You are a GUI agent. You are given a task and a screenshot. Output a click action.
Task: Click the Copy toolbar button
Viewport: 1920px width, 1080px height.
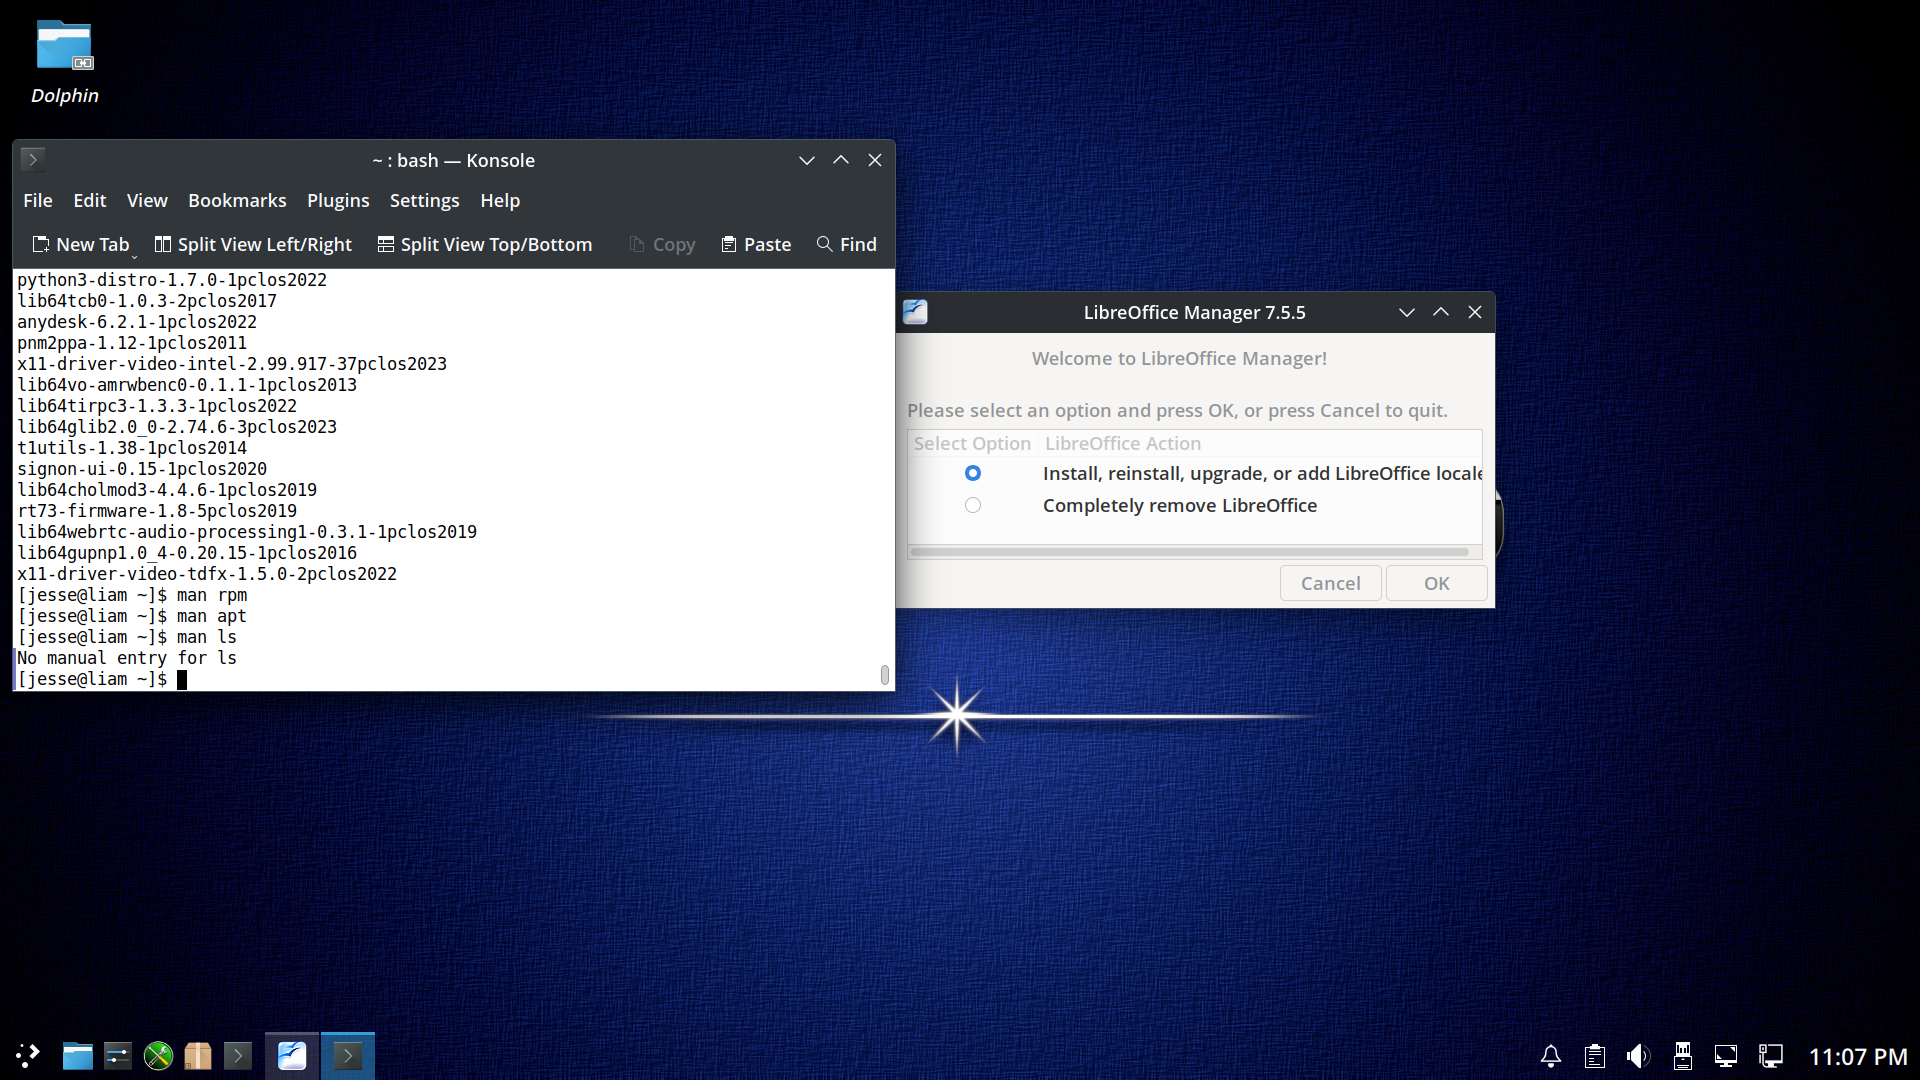click(x=662, y=244)
